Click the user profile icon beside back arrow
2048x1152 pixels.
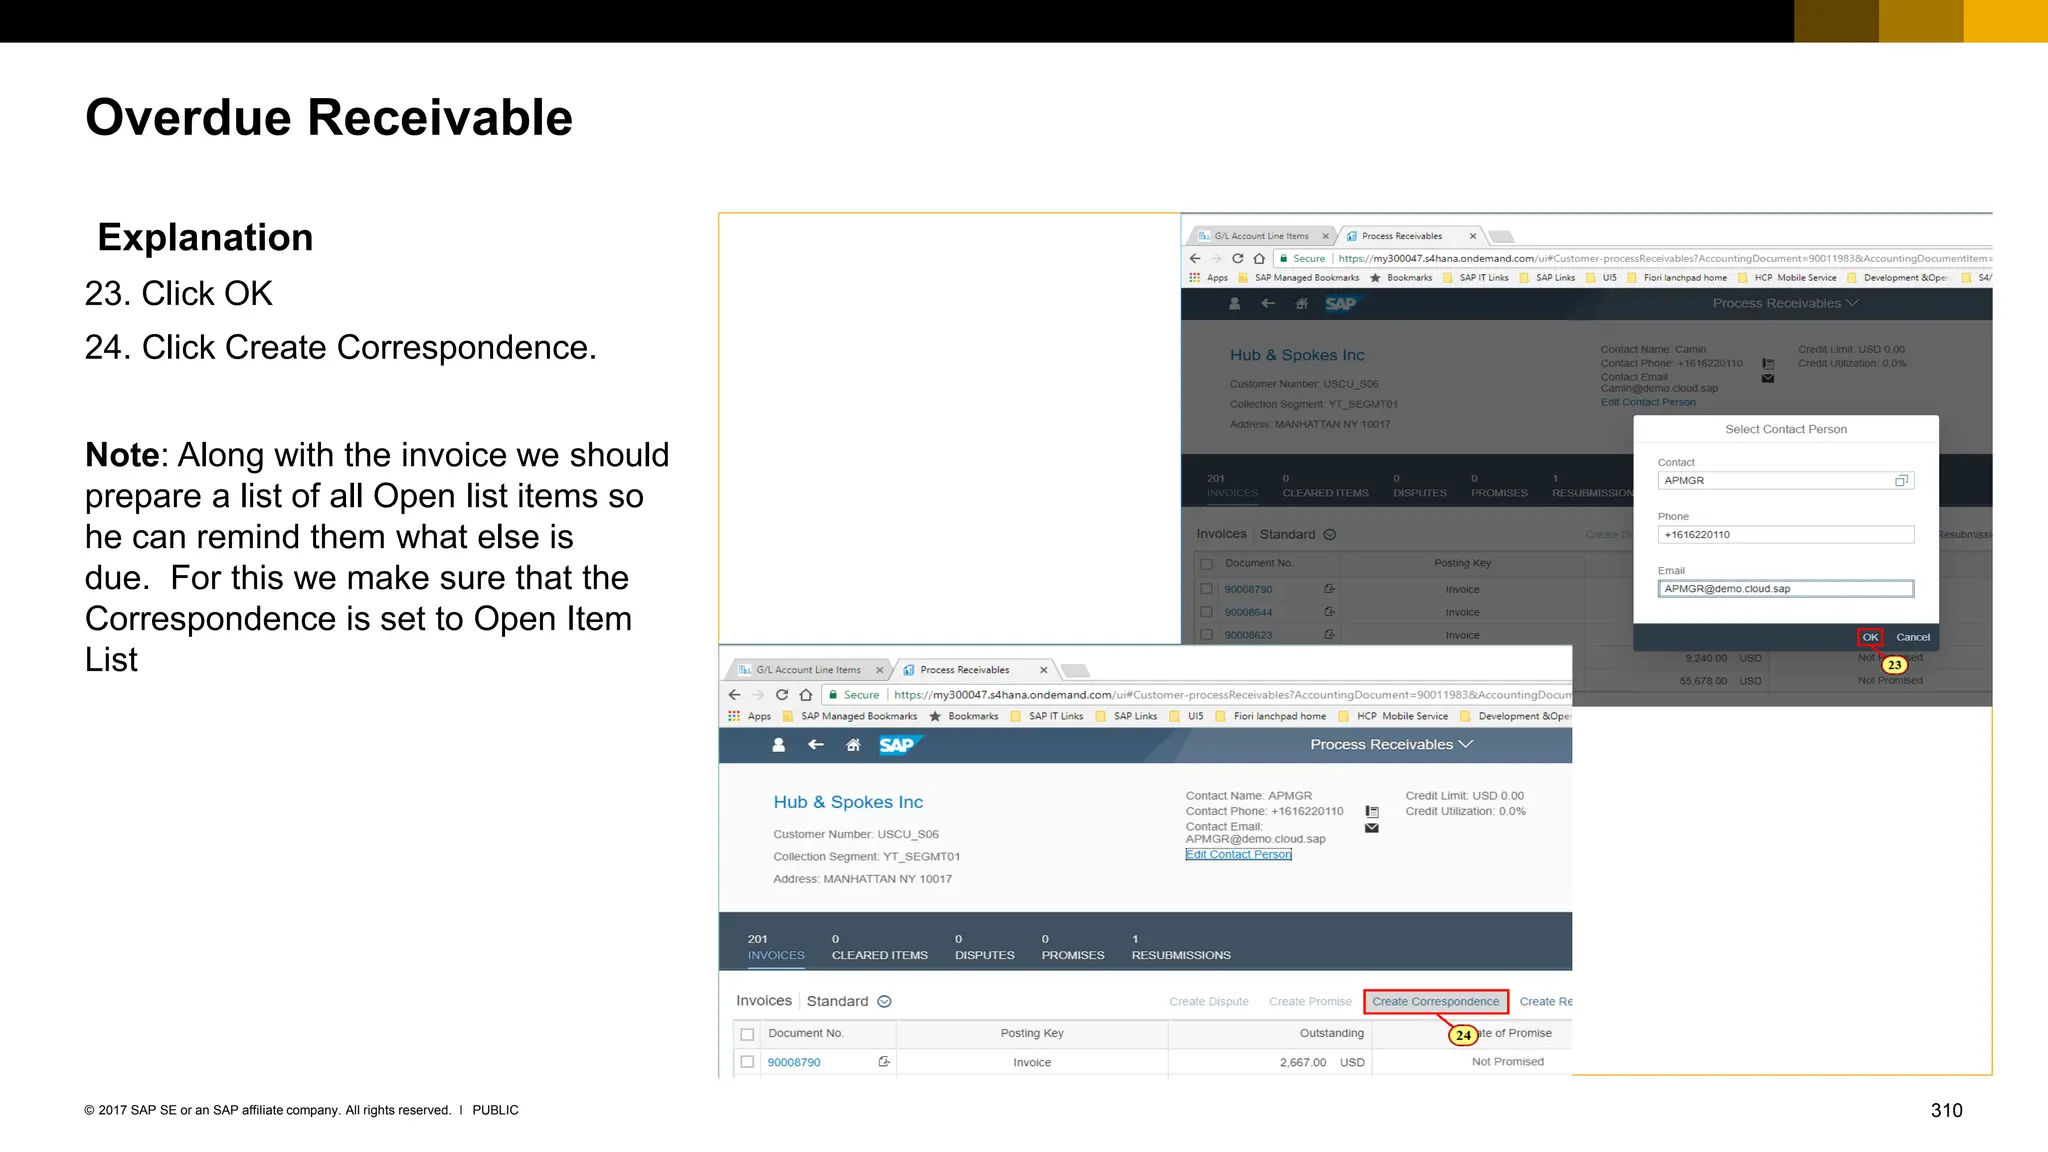click(x=779, y=745)
